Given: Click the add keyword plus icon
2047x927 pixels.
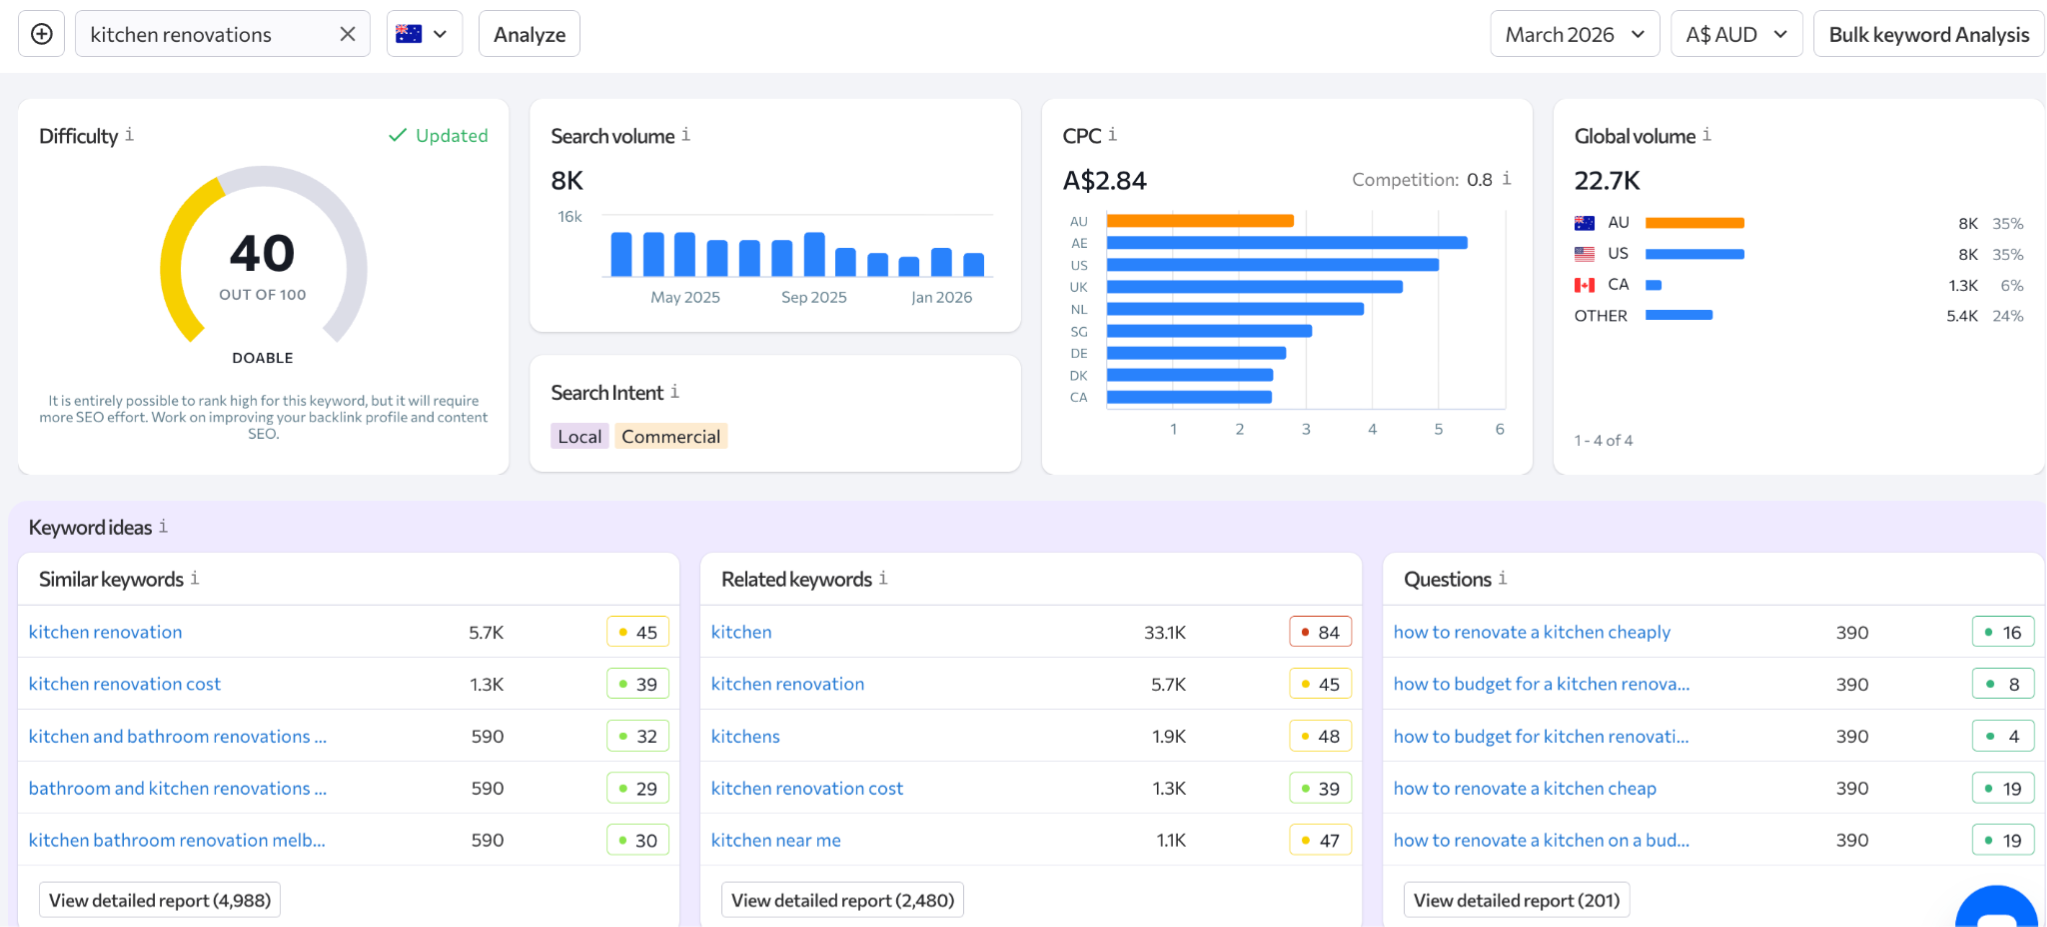Looking at the screenshot, I should point(42,34).
